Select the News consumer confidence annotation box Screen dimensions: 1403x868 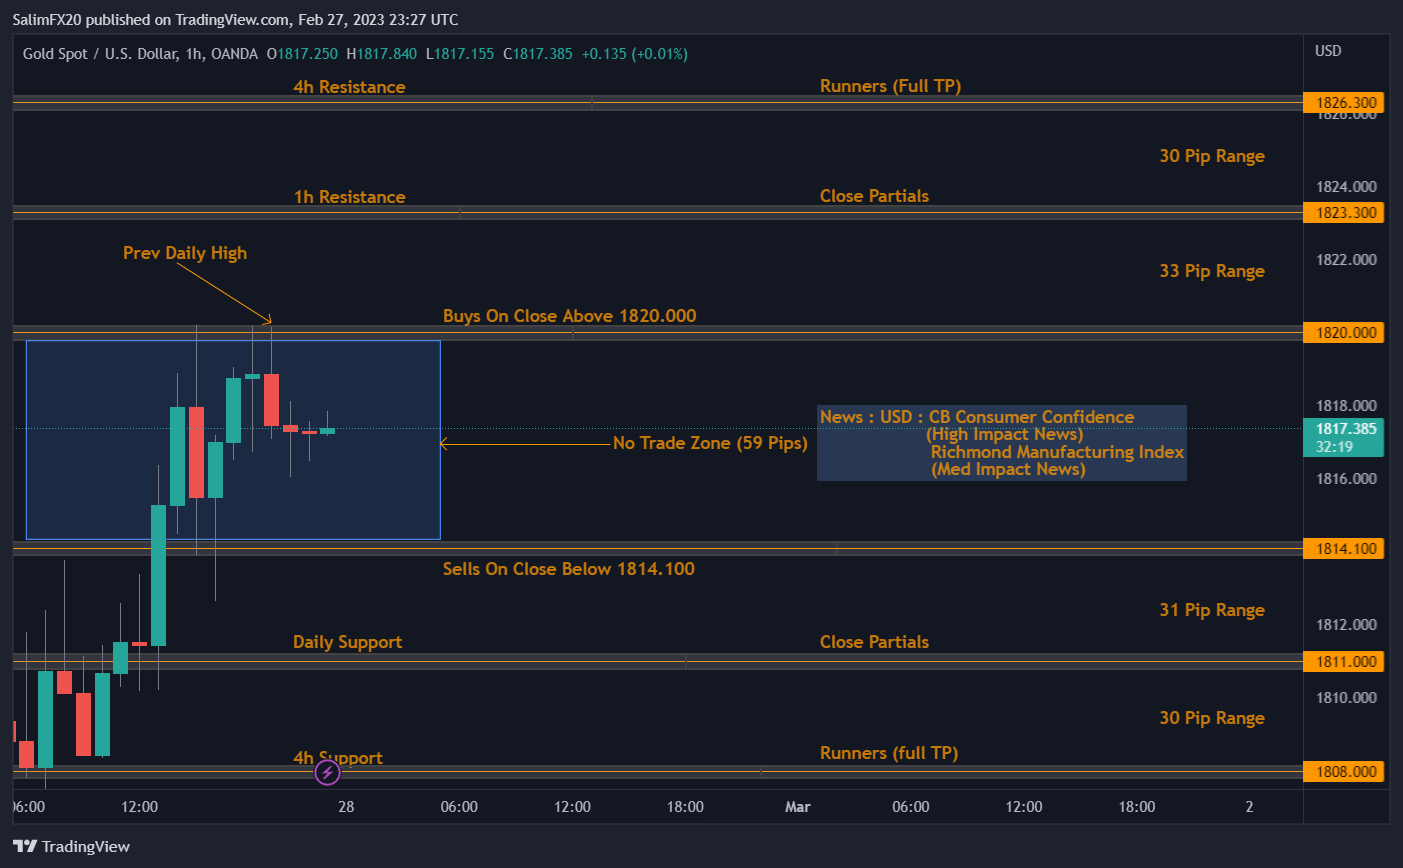[1001, 443]
